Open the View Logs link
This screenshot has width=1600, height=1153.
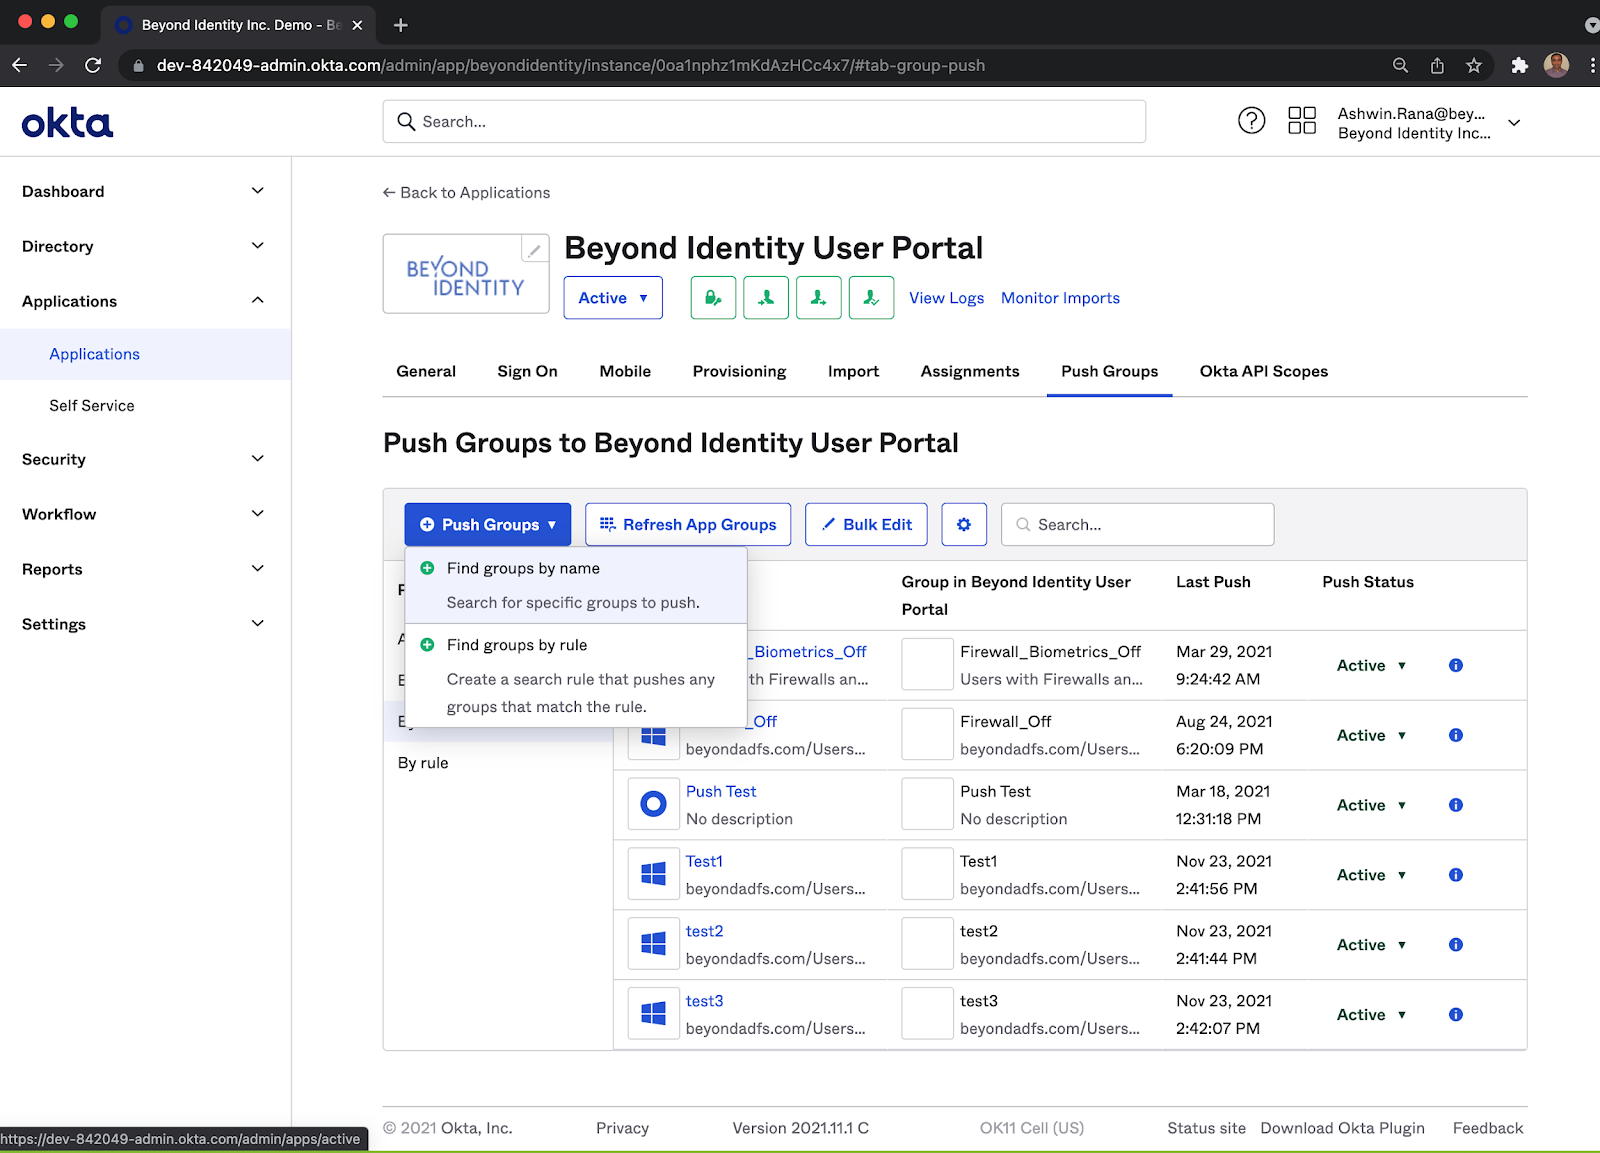click(x=946, y=298)
